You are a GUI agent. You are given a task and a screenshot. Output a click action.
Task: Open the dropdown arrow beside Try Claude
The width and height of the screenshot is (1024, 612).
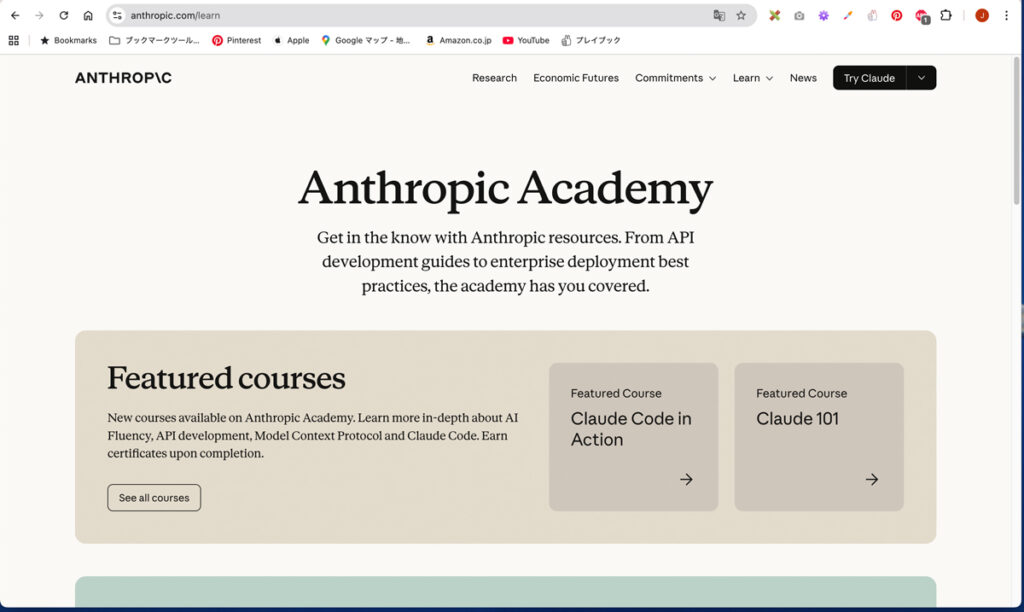(x=921, y=78)
